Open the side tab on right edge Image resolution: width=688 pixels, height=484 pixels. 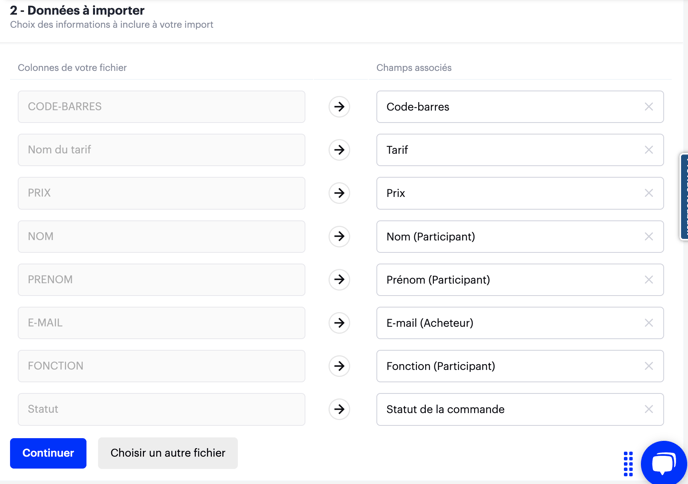(x=684, y=196)
